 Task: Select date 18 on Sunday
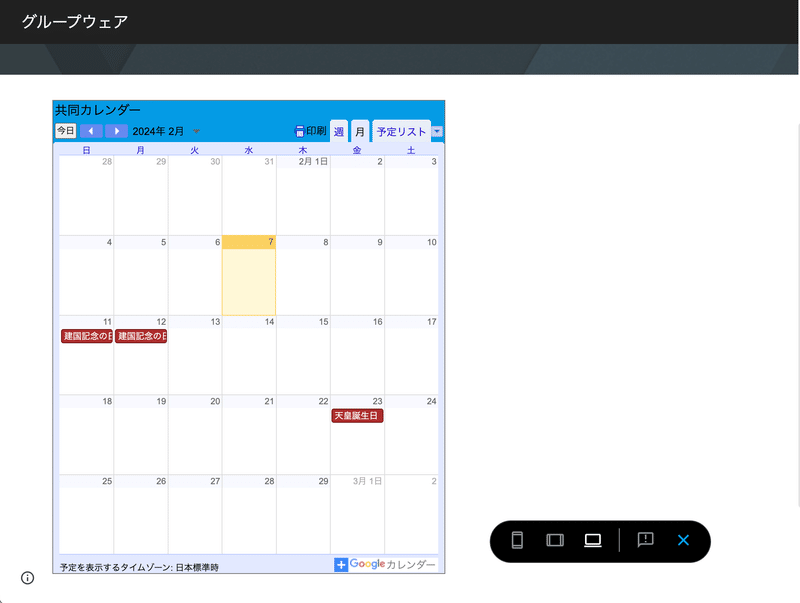[x=107, y=401]
